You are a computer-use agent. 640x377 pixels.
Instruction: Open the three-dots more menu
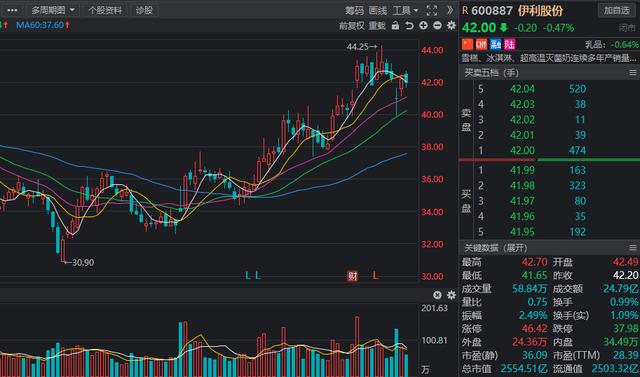(x=12, y=10)
